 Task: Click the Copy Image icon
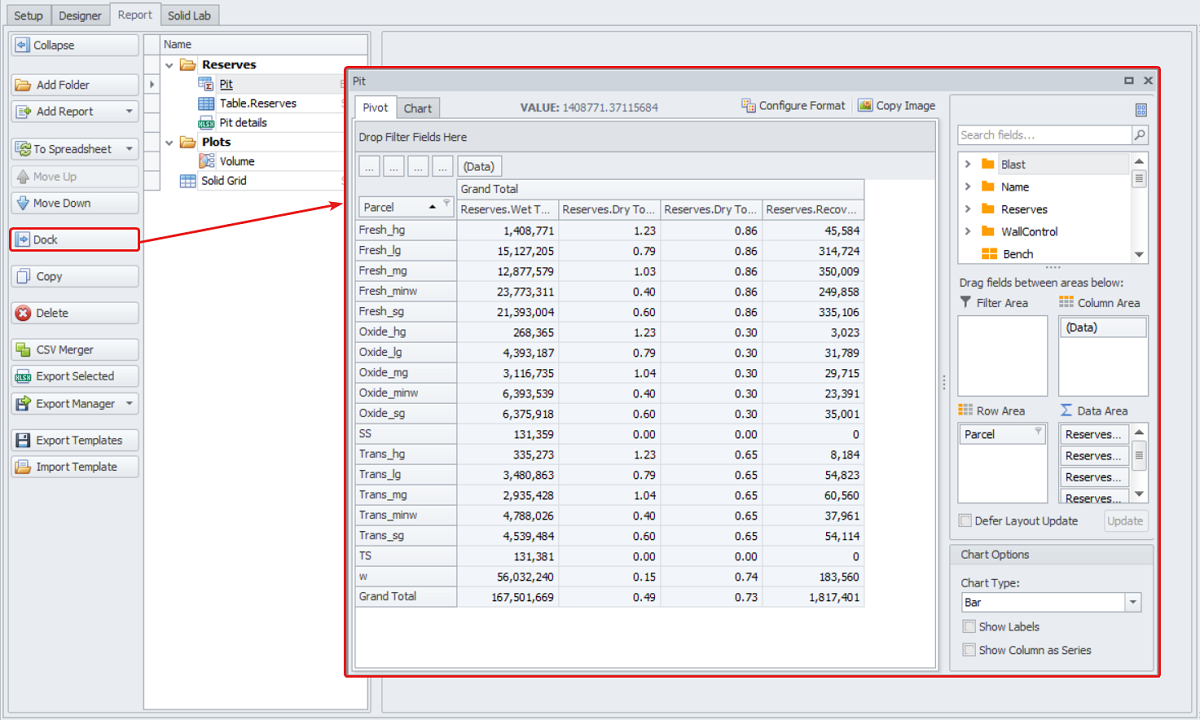coord(866,106)
